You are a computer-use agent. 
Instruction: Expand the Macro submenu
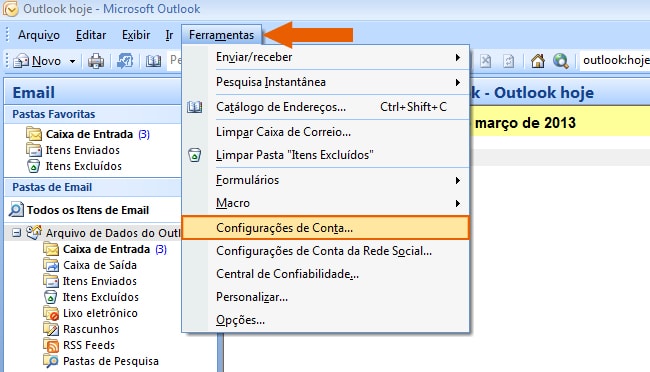click(x=339, y=203)
